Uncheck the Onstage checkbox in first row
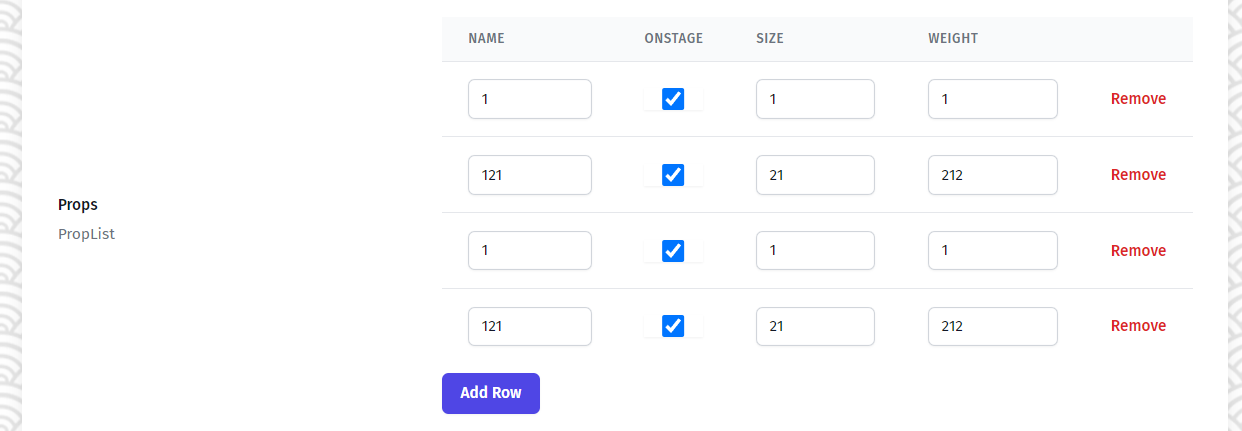The height and width of the screenshot is (431, 1242). pyautogui.click(x=673, y=99)
